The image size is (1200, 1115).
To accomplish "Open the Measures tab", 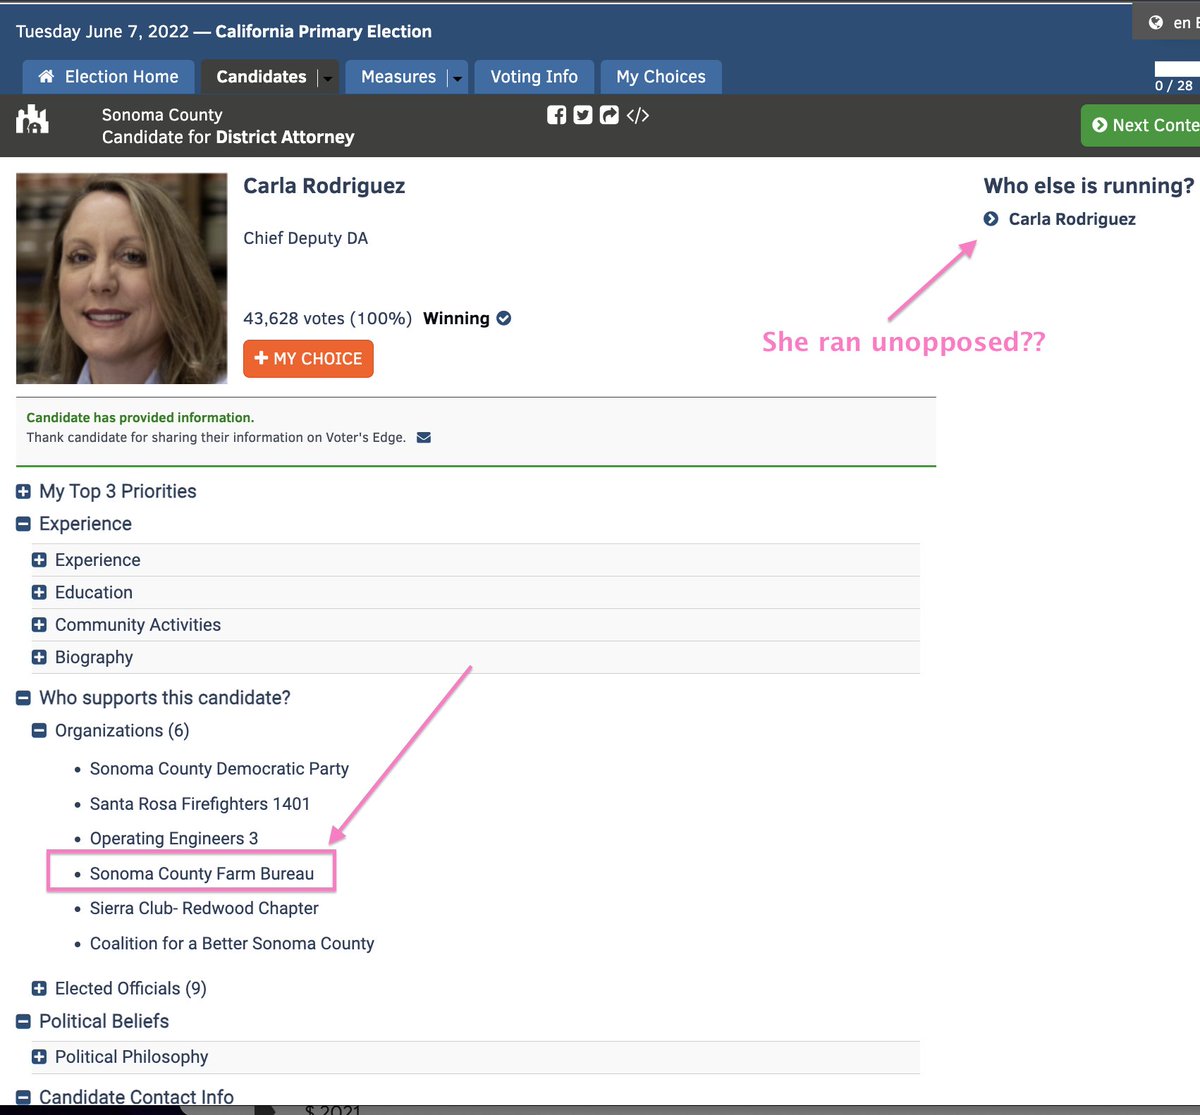I will 398,77.
